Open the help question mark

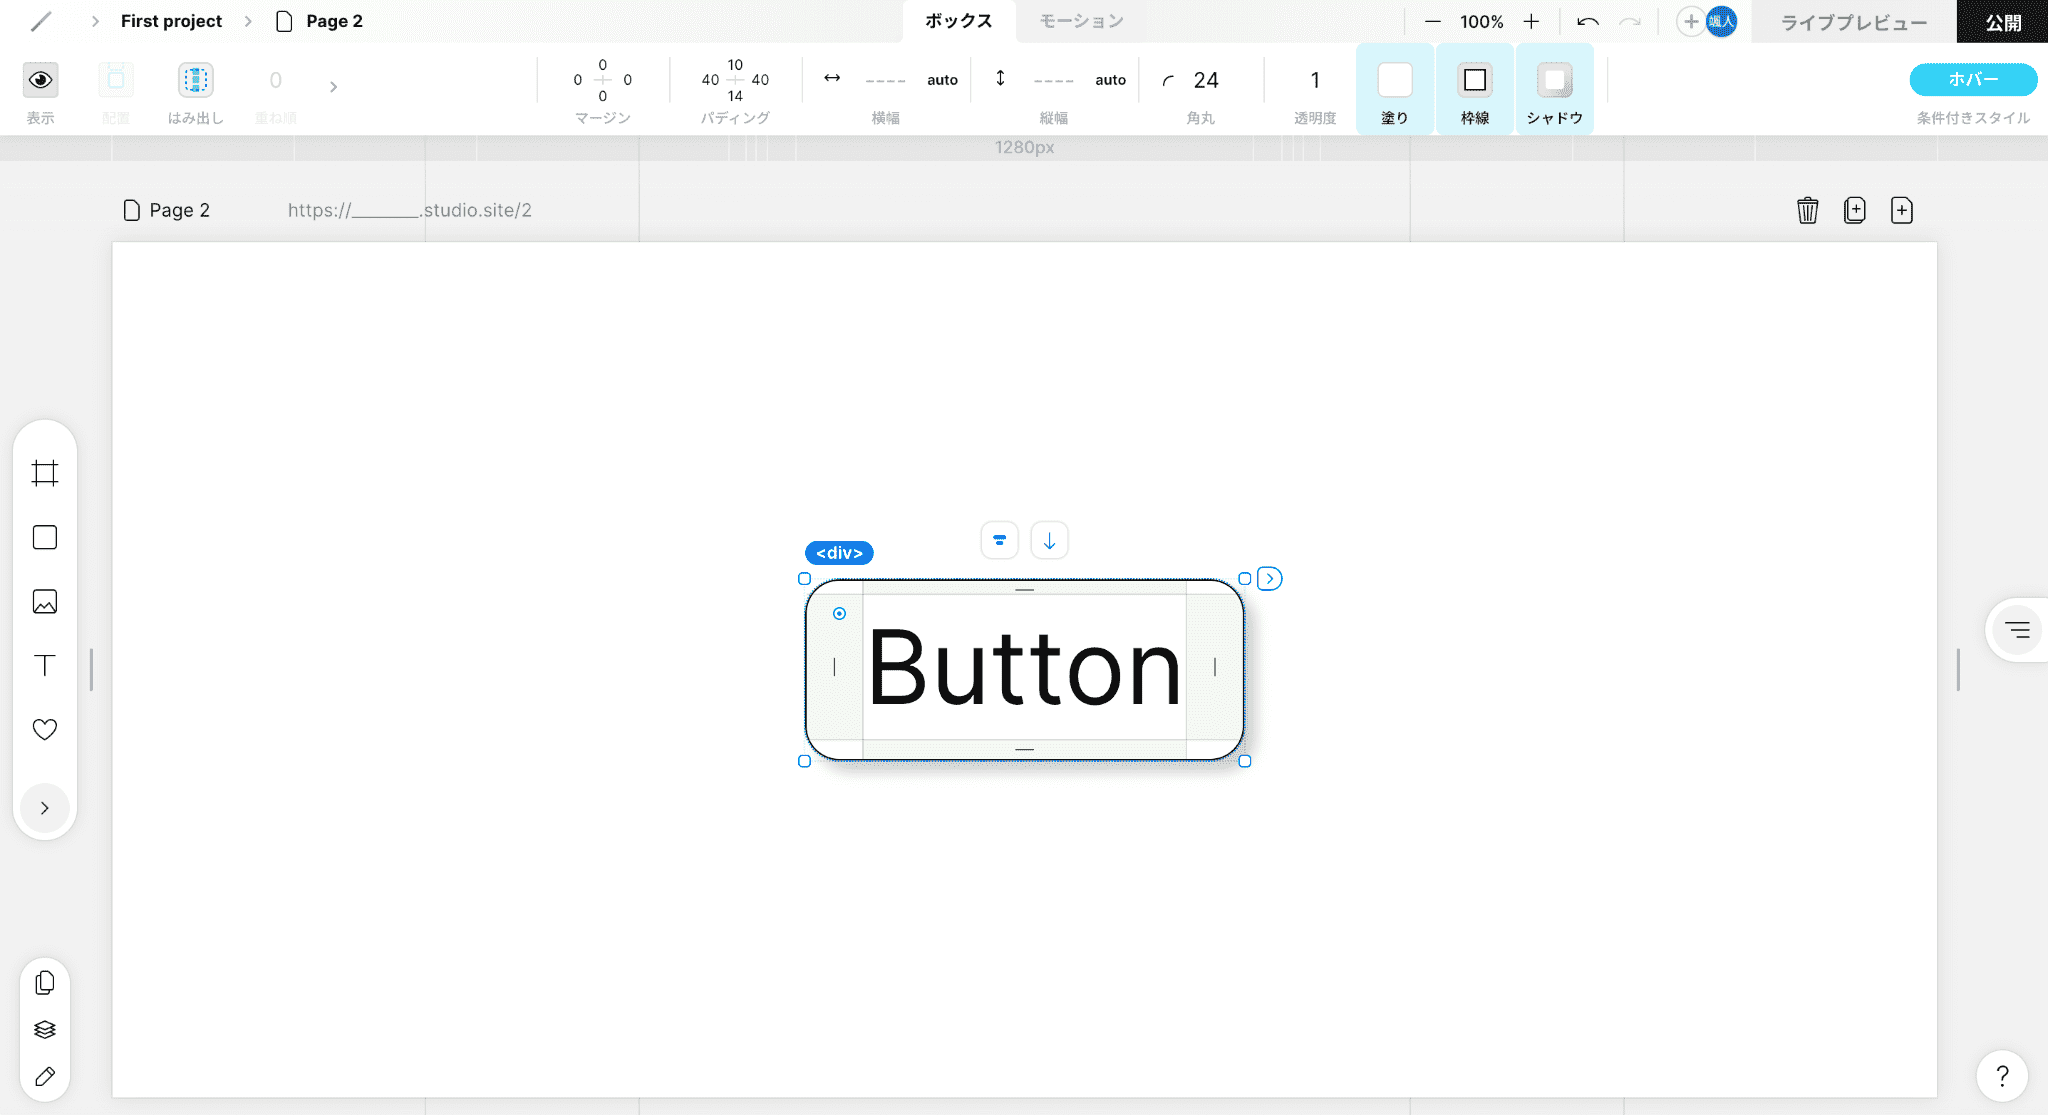click(2002, 1076)
